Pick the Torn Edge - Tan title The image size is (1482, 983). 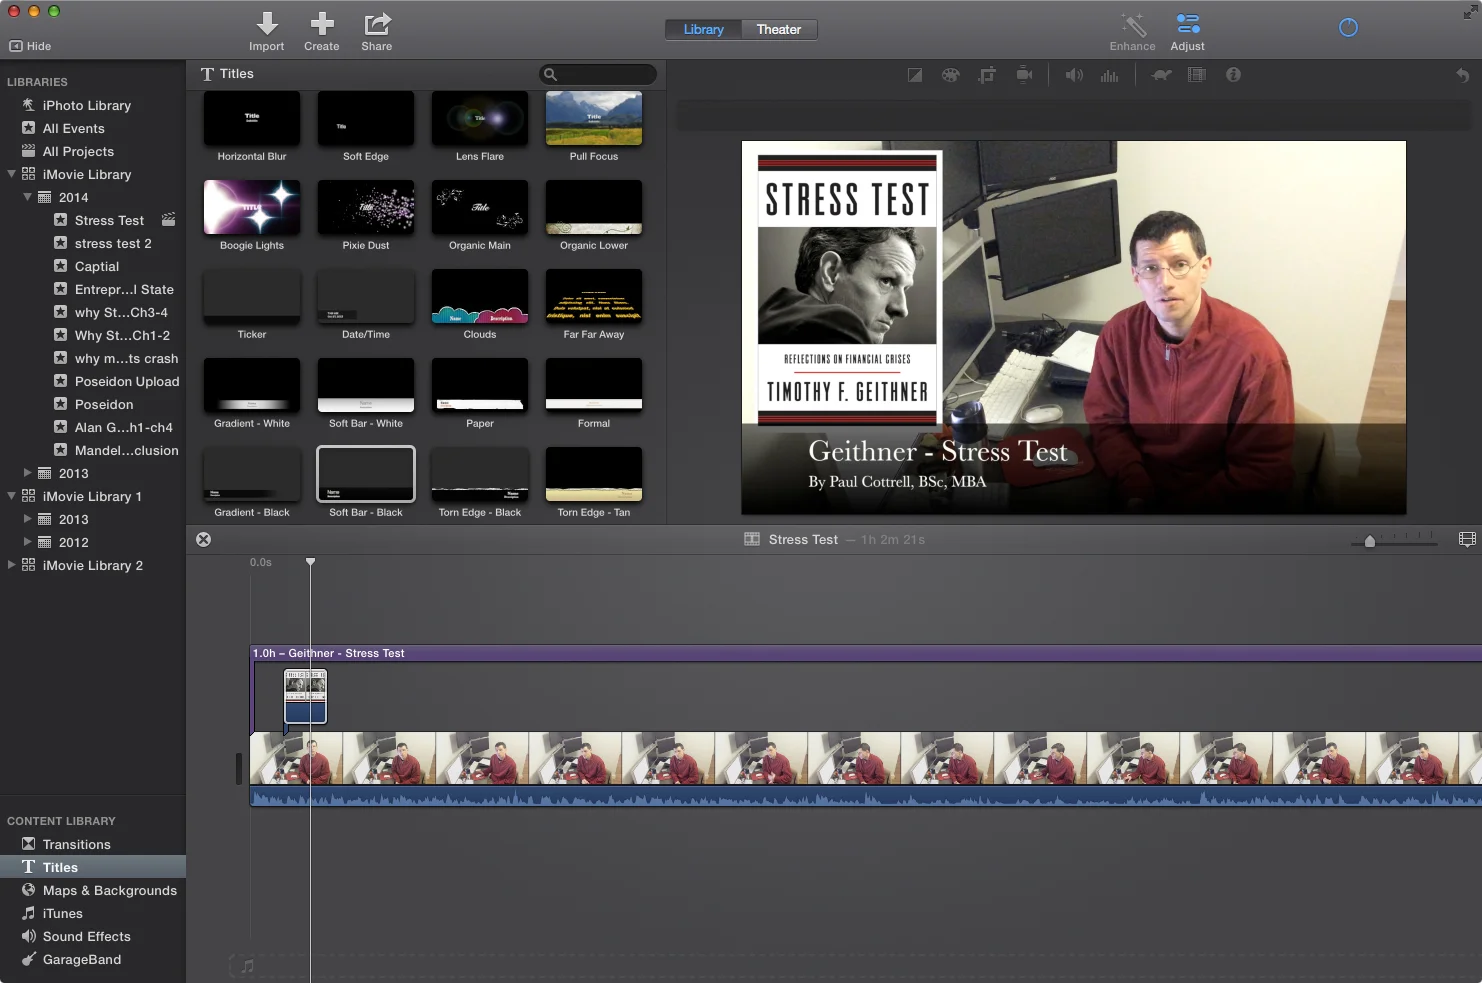[594, 474]
